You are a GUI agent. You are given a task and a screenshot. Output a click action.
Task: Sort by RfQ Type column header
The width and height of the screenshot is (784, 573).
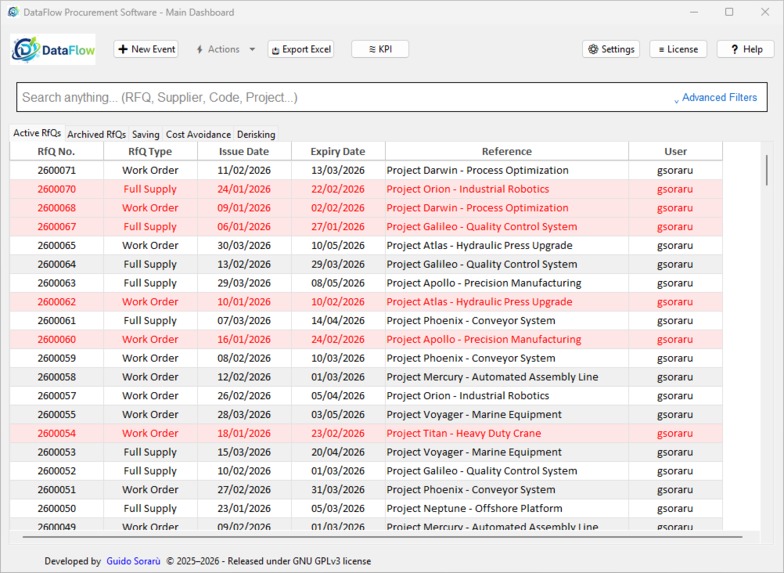click(150, 152)
